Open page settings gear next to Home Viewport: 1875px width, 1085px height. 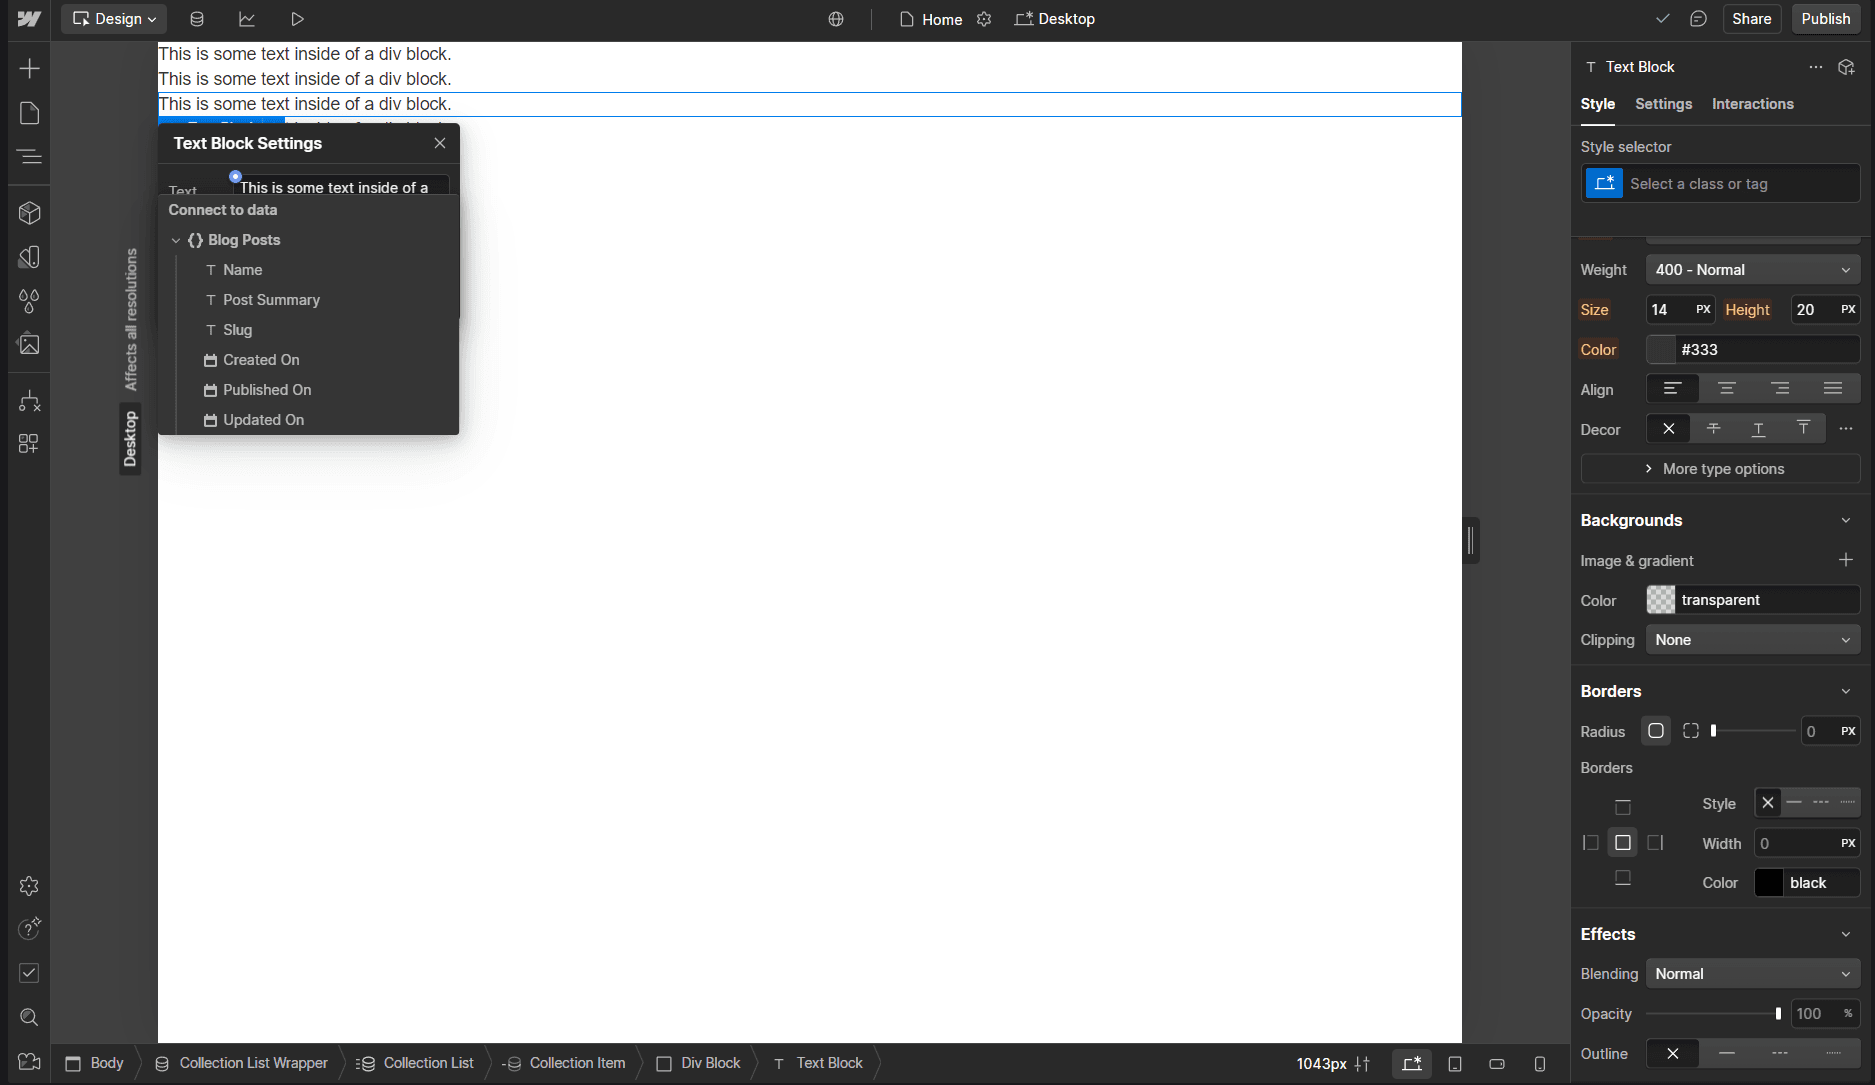984,19
